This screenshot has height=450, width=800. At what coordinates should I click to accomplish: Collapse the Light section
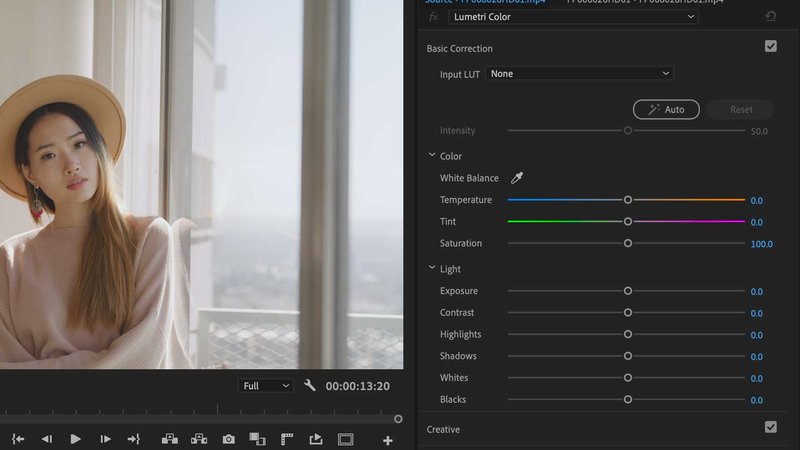pos(432,268)
